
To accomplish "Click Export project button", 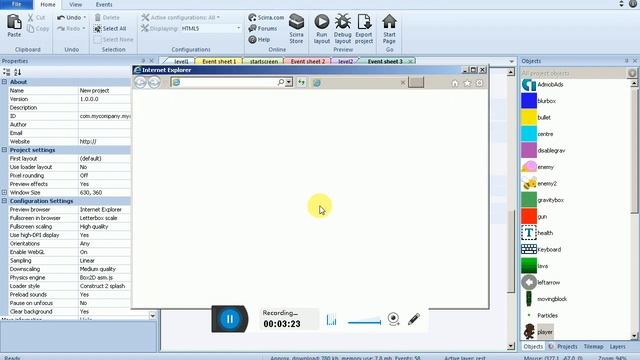I will [364, 29].
